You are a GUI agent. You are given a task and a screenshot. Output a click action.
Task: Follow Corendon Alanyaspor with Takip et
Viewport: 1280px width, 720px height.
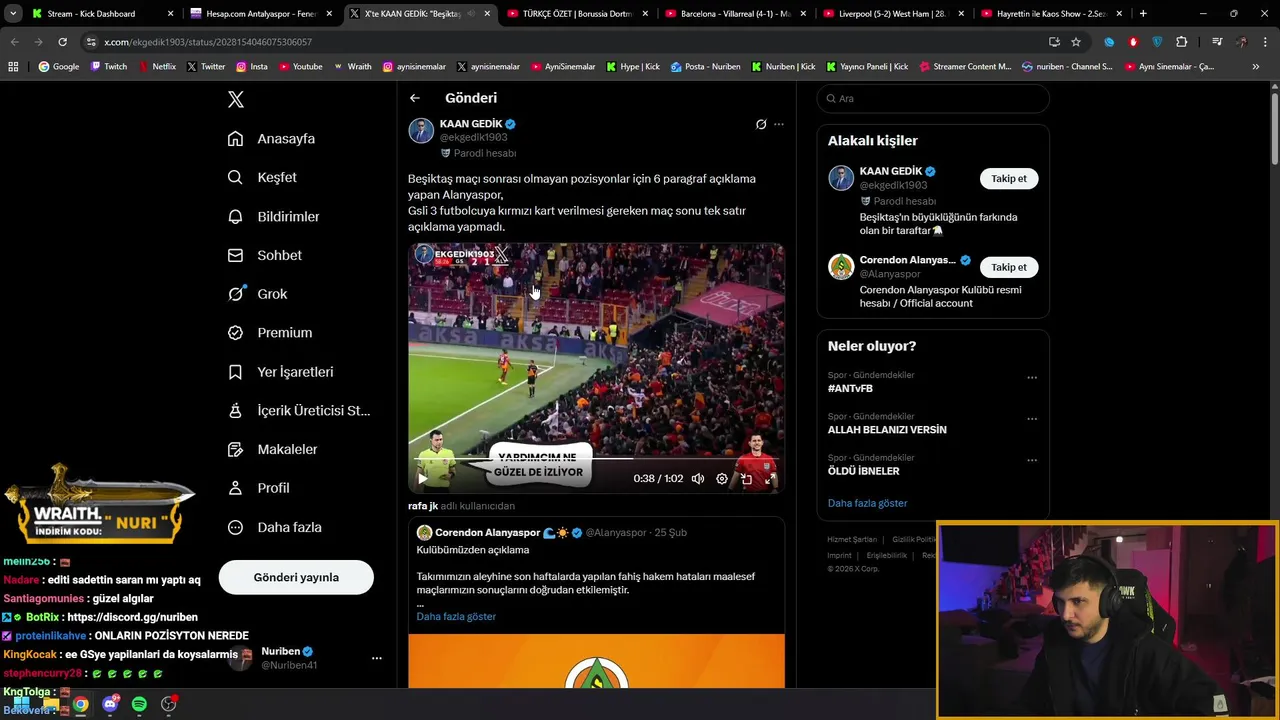pos(1009,267)
